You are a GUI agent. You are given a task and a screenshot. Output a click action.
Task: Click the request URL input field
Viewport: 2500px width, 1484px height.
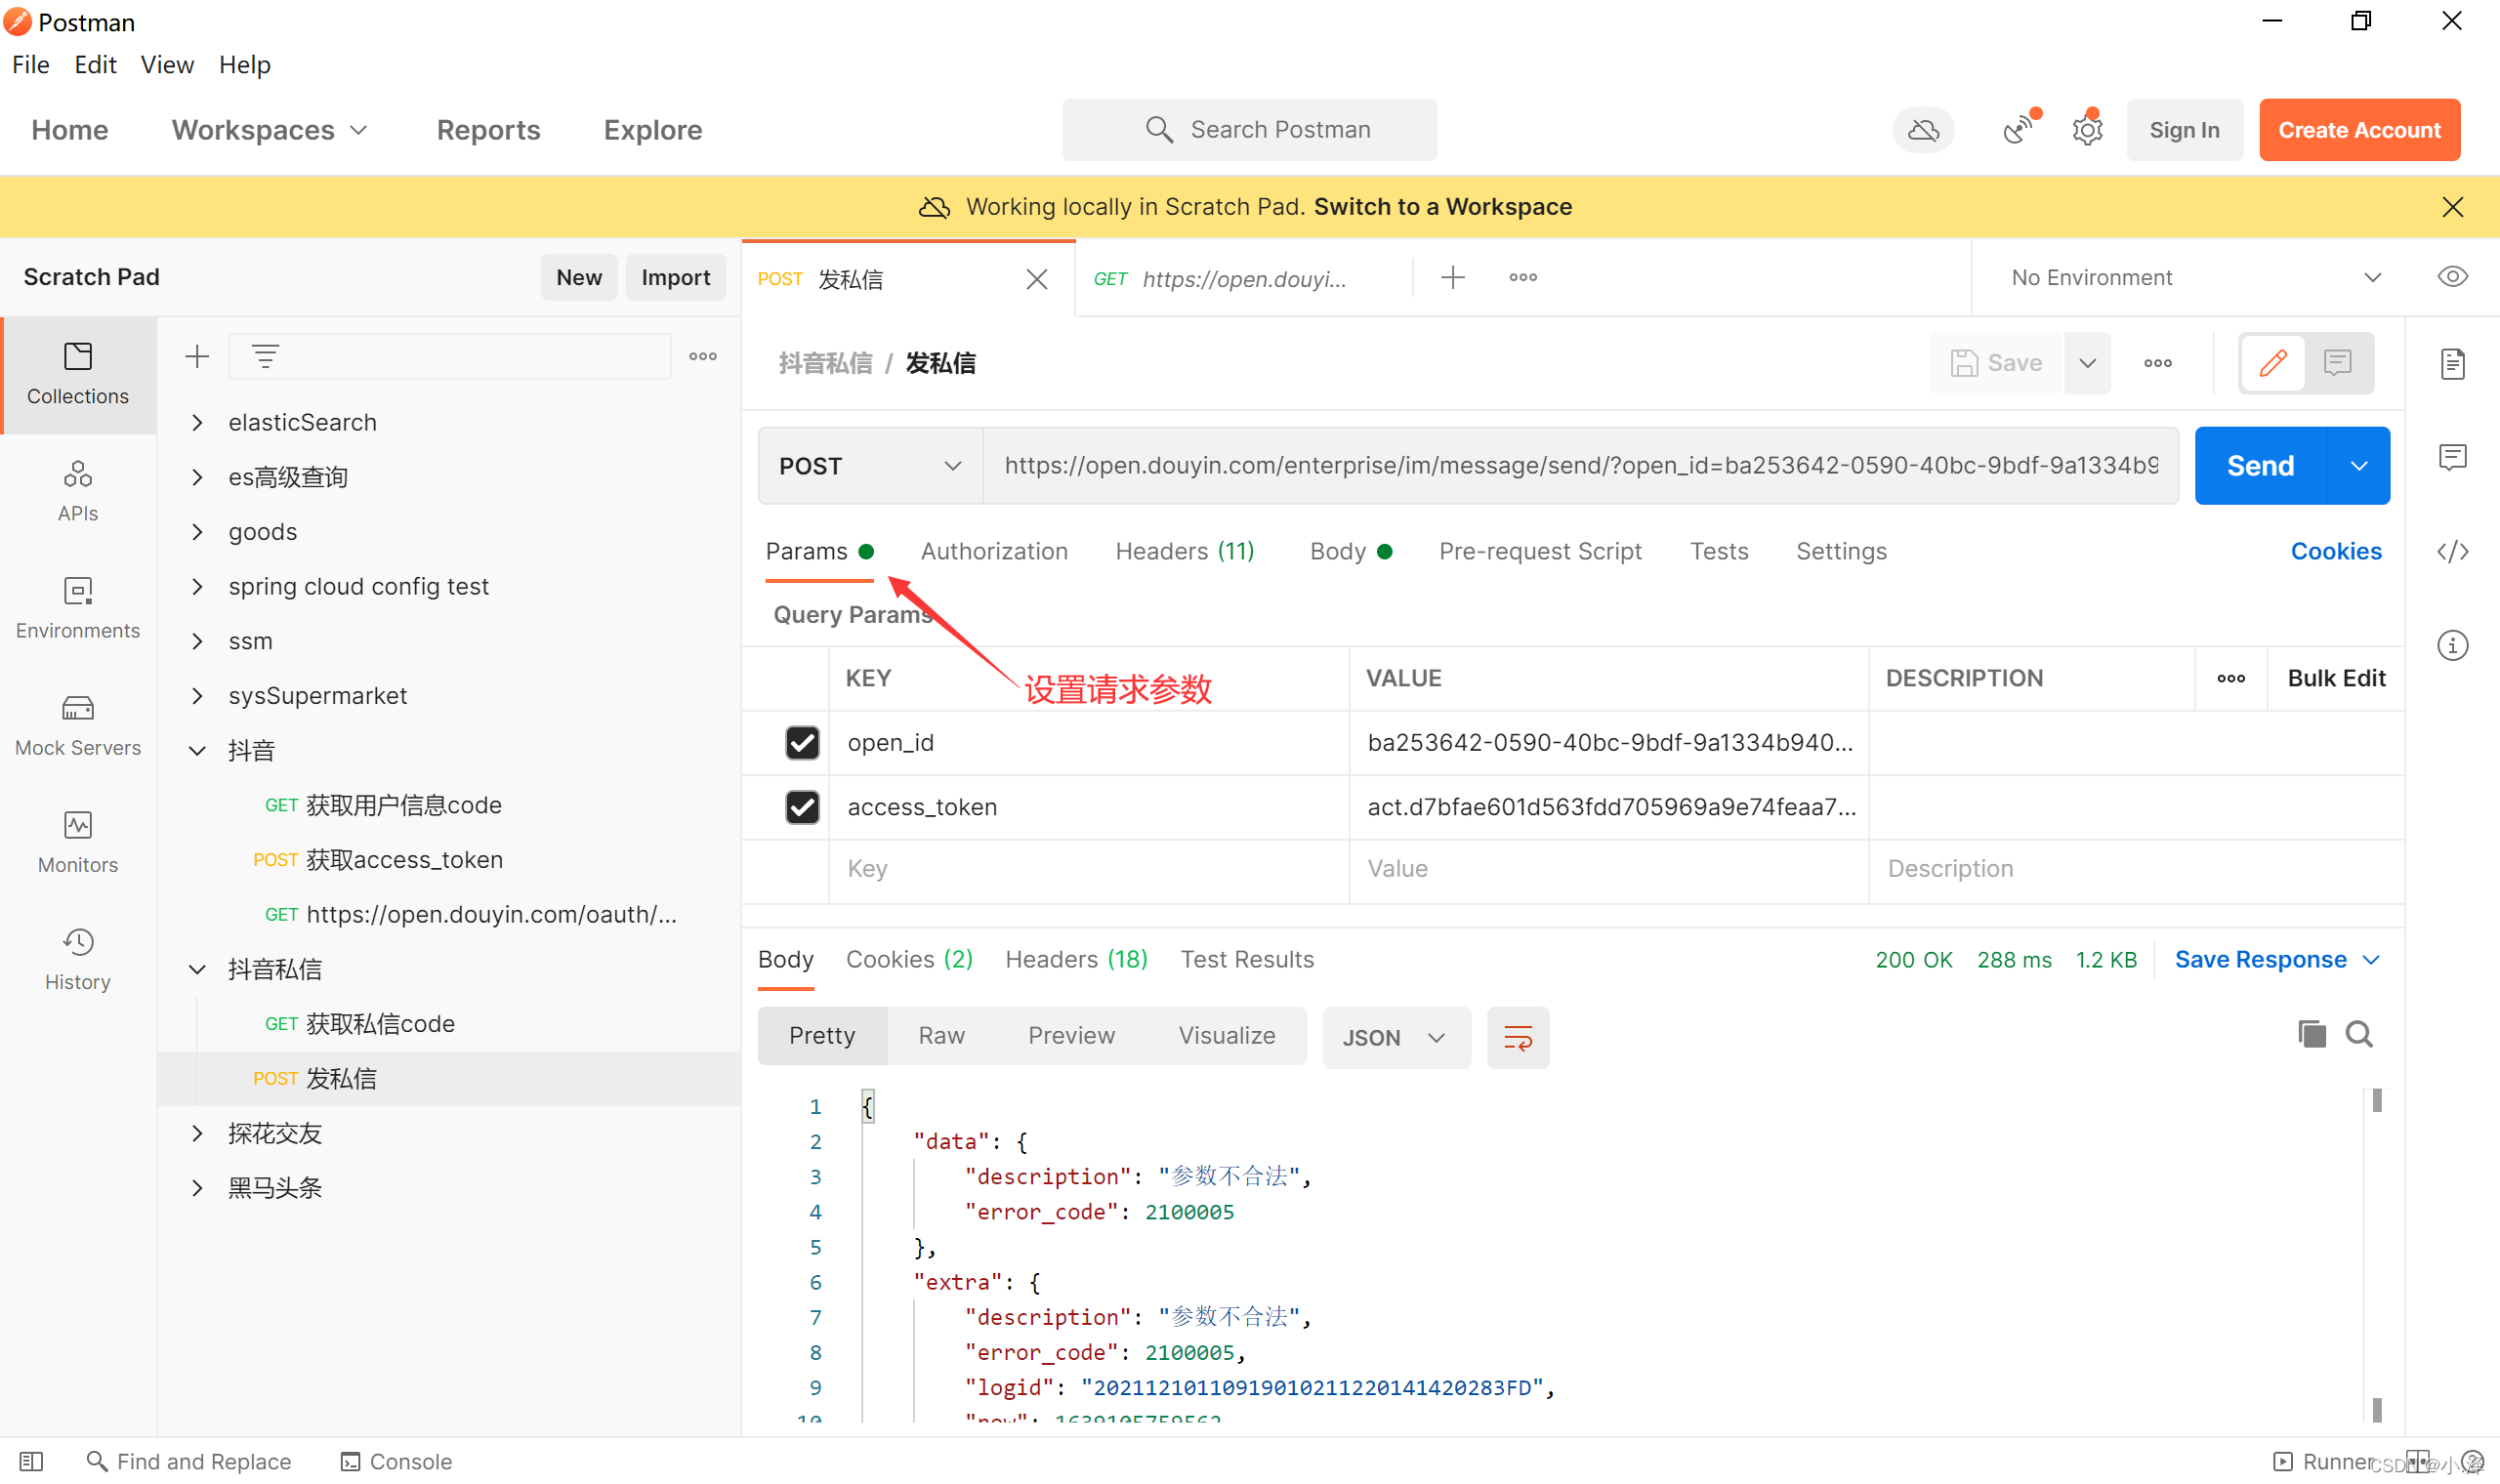(x=1580, y=466)
